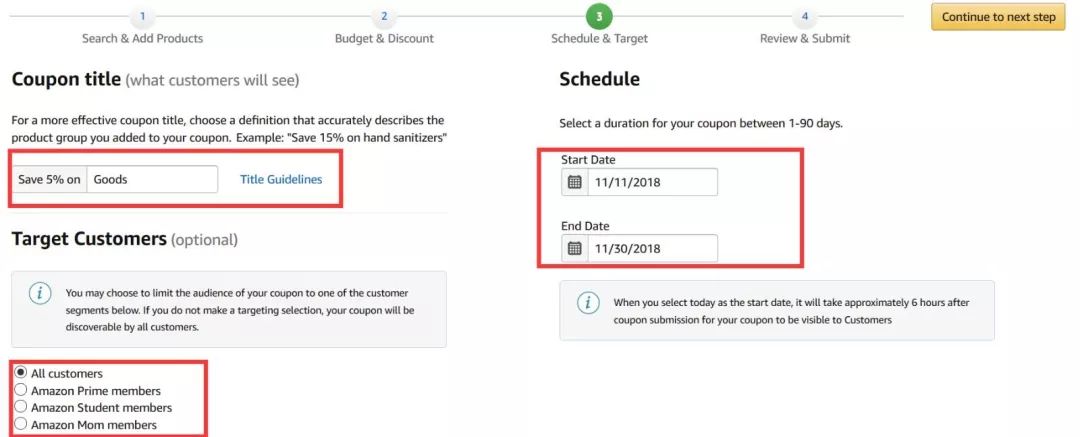
Task: Open the Title Guidelines link
Action: click(x=281, y=179)
